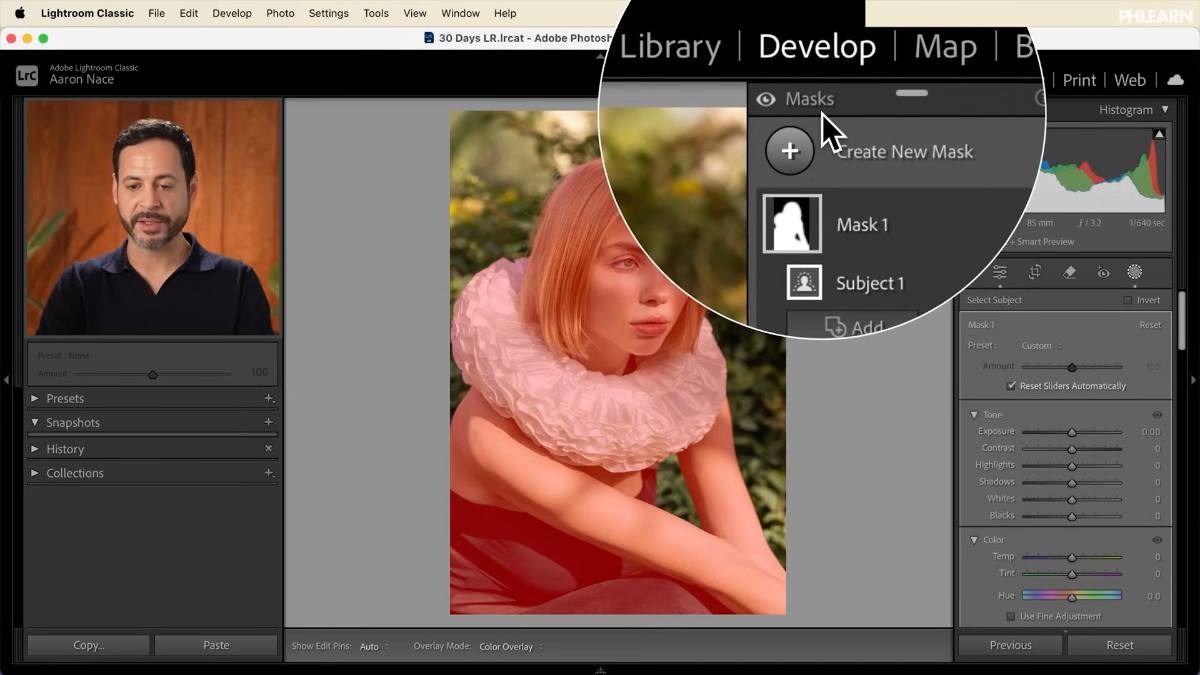Switch to the Web module
Screen dimensions: 1200x675
click(1130, 80)
